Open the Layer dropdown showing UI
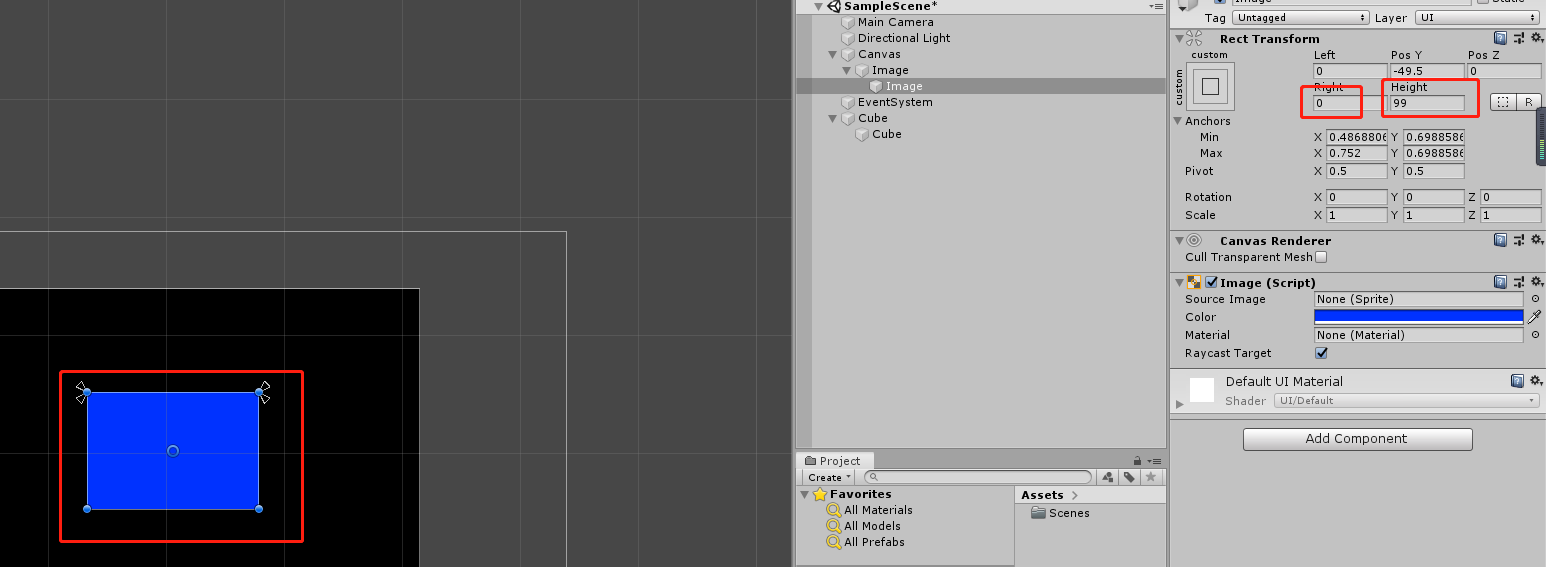The image size is (1546, 567). click(x=1477, y=17)
